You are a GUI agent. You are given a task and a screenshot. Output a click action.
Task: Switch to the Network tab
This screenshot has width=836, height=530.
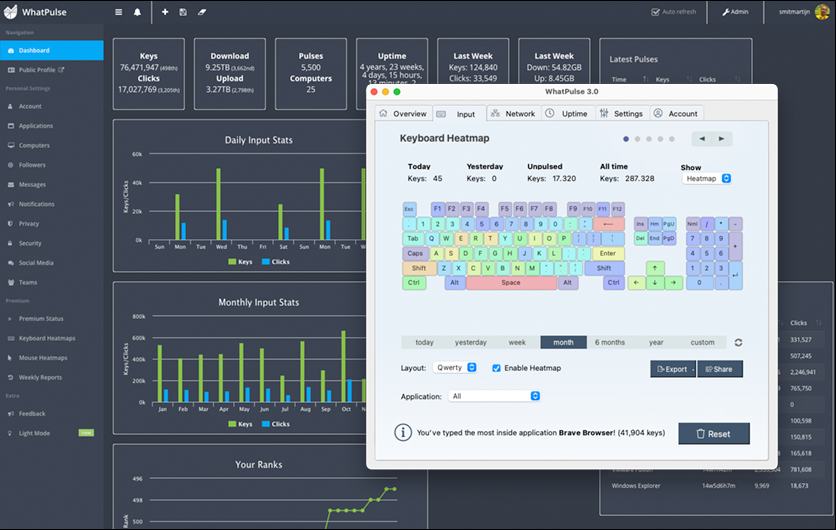click(x=513, y=114)
